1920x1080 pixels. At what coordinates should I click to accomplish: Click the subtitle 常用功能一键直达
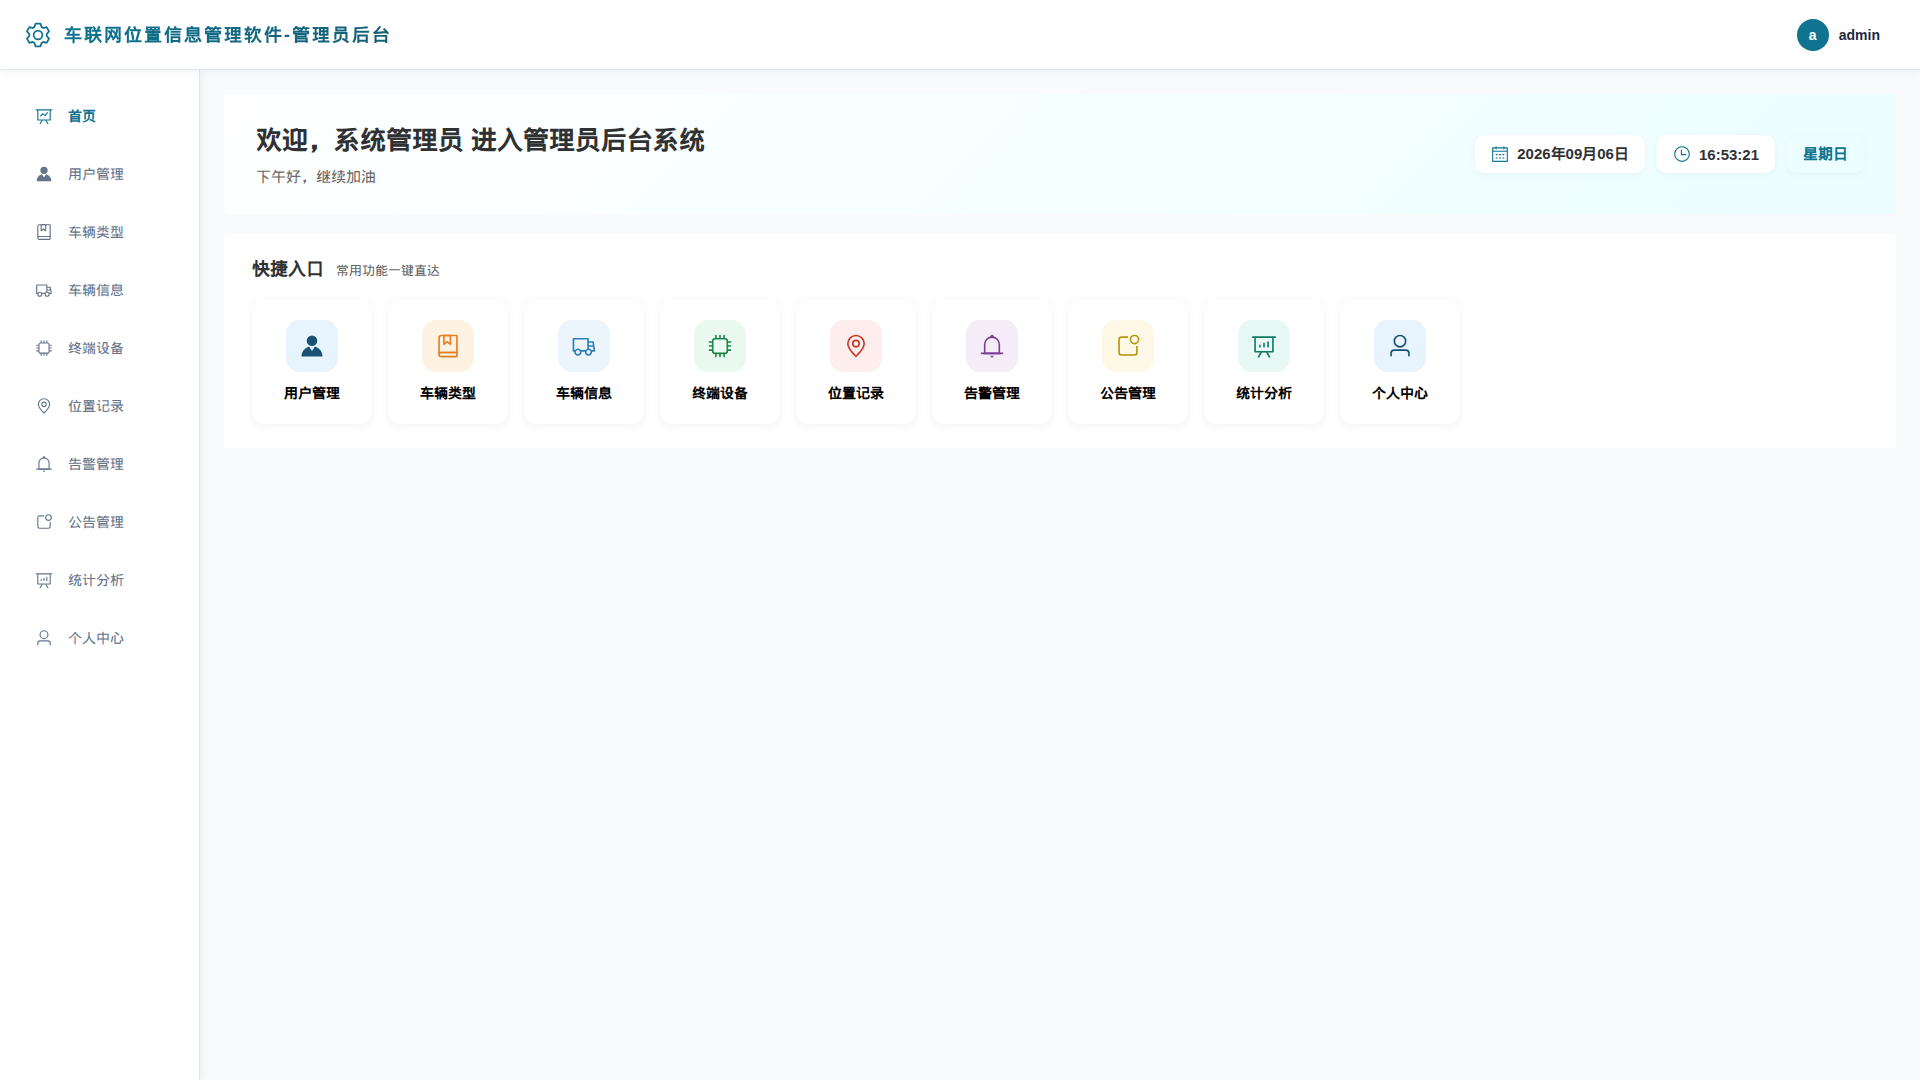coord(388,271)
